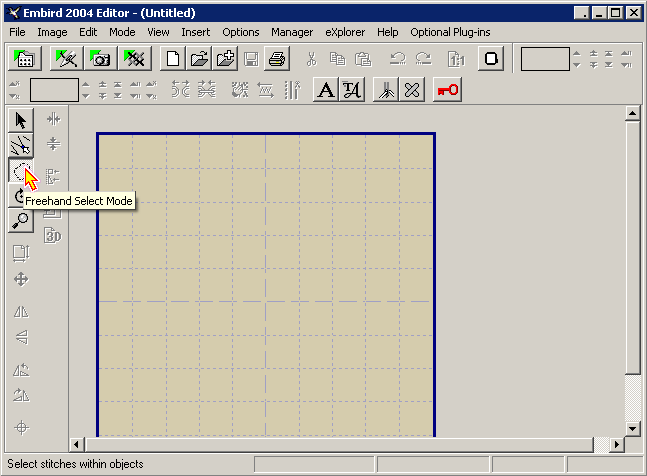Viewport: 647px width, 476px height.
Task: Open the eXplorer menu
Action: pos(345,32)
